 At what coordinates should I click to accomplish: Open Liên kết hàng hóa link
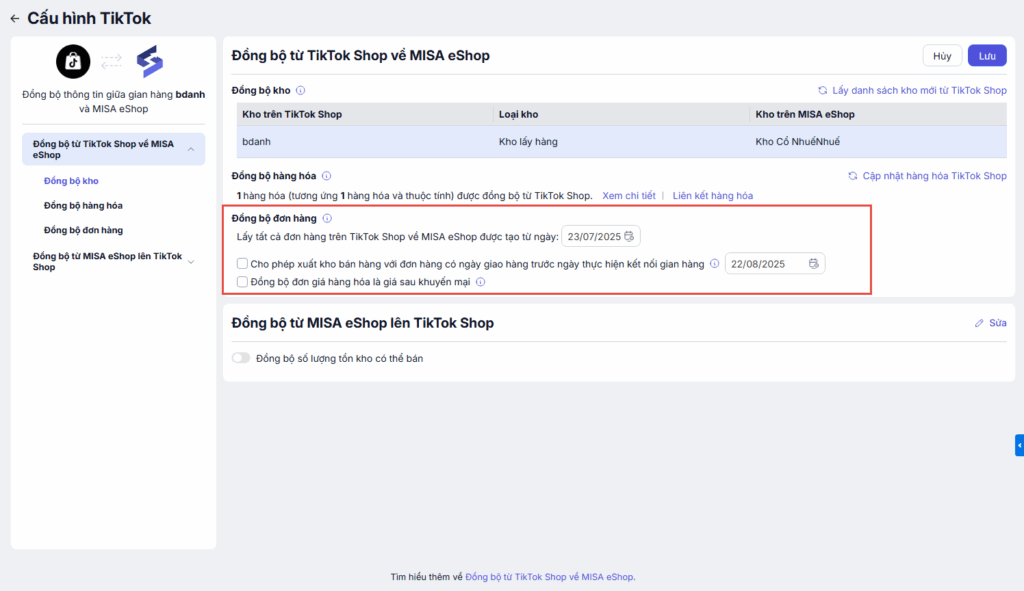point(712,196)
